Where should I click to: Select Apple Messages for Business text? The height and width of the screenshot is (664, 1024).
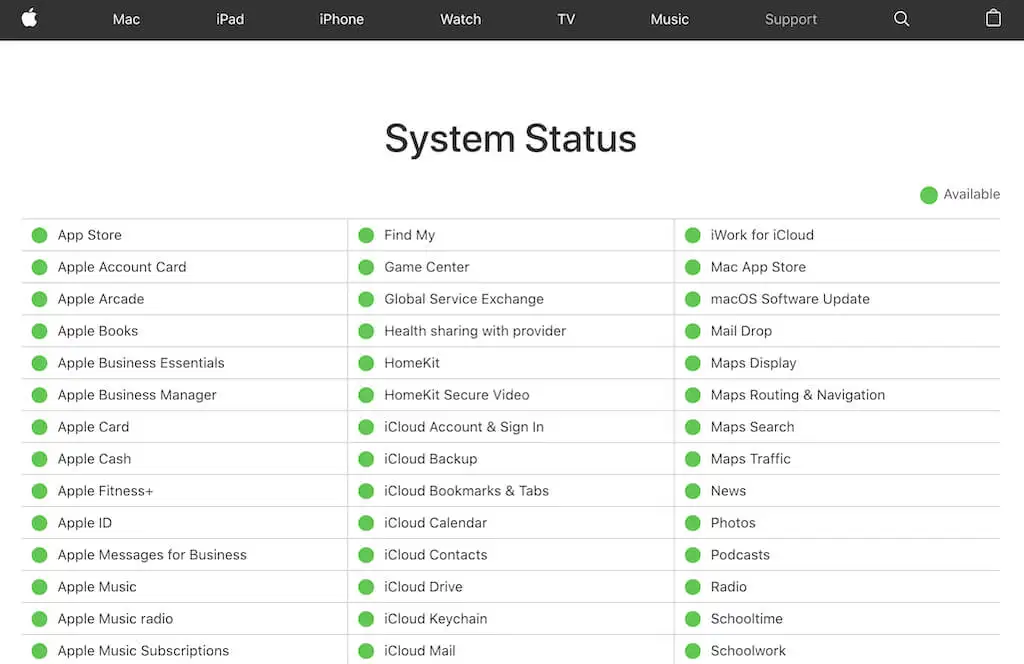152,555
